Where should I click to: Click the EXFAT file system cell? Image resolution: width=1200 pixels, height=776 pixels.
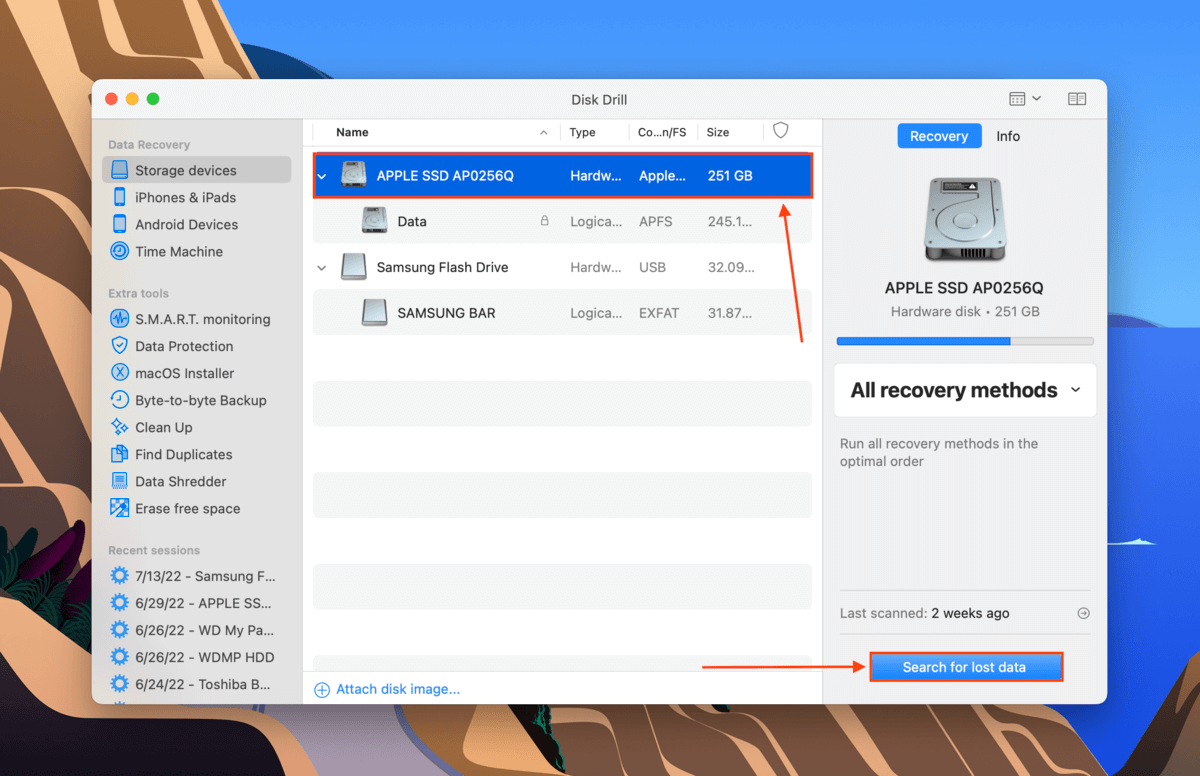(658, 313)
